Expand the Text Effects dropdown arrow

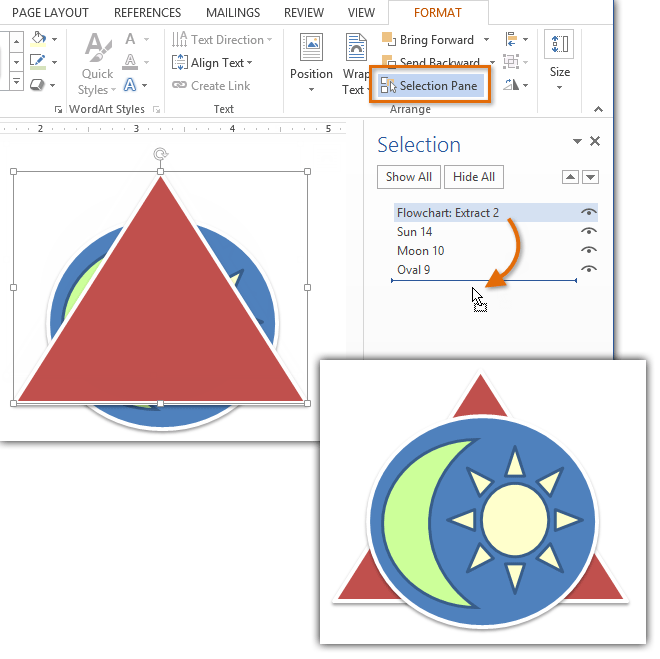click(144, 85)
